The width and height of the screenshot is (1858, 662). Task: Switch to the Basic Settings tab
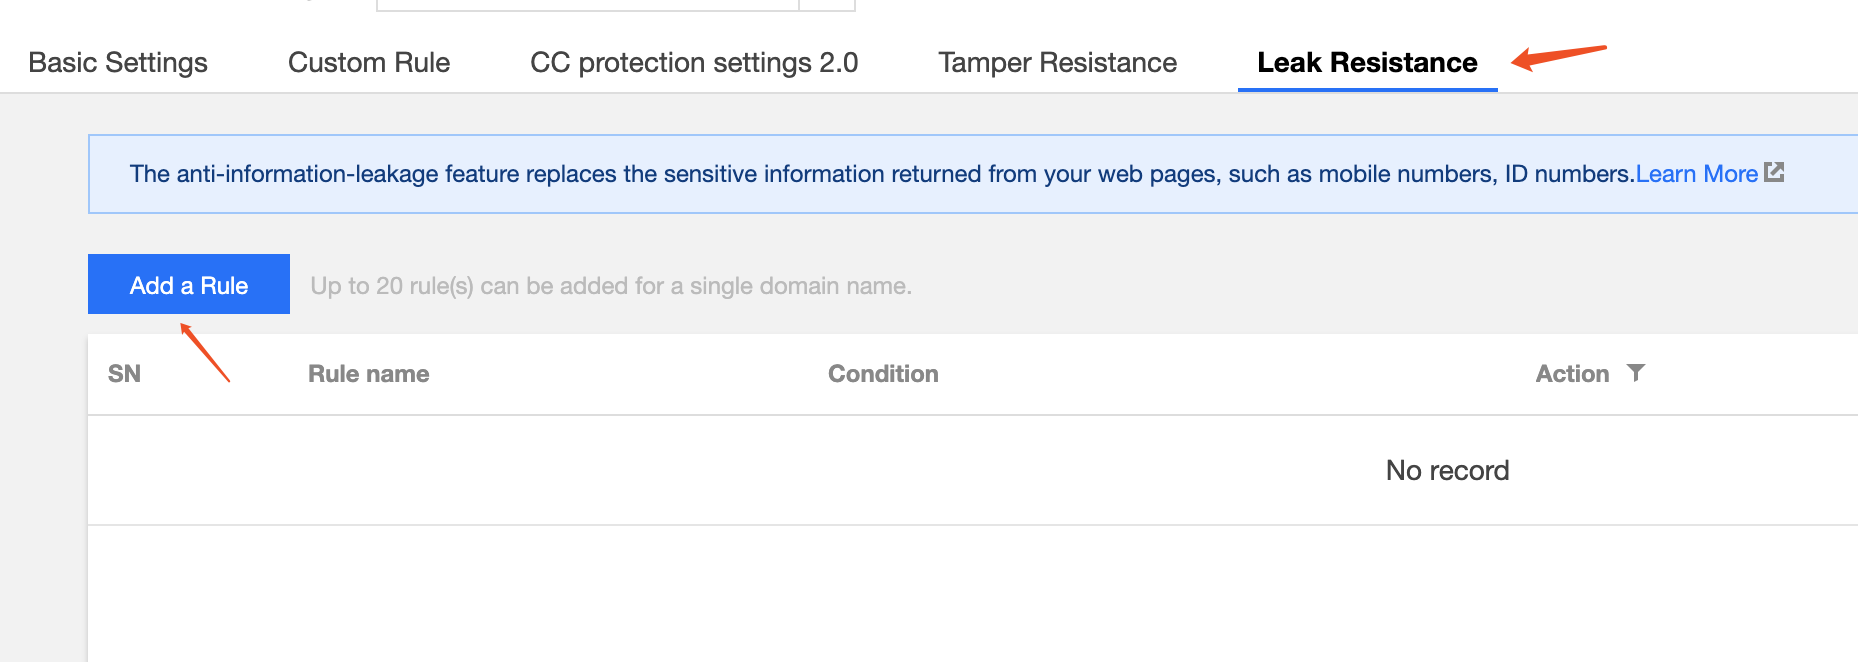tap(118, 62)
